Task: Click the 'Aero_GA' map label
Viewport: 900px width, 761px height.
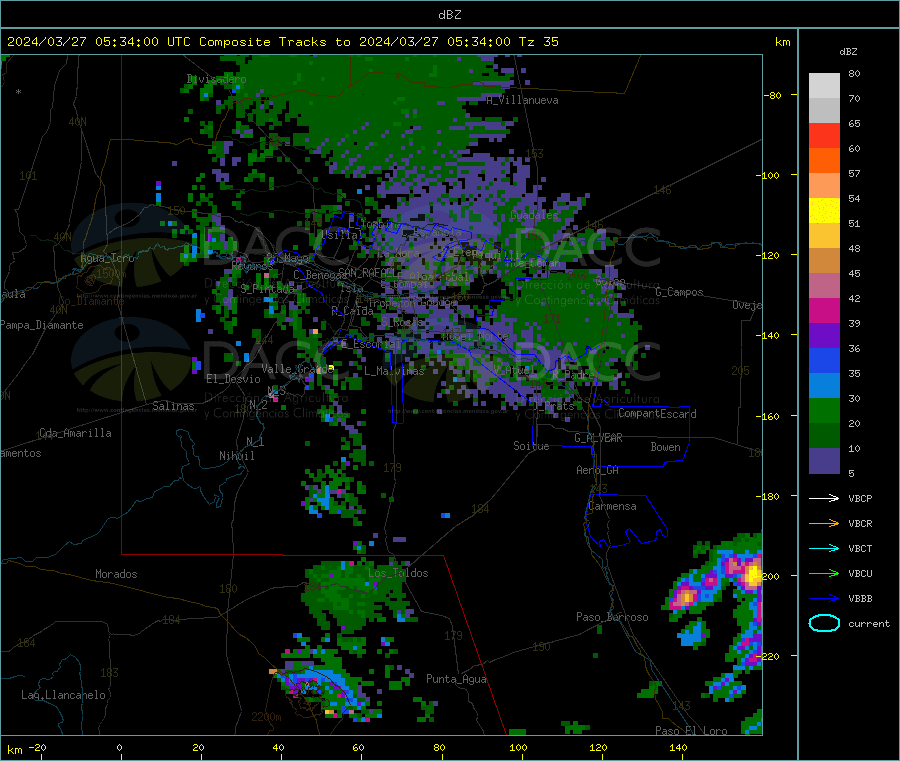Action: pyautogui.click(x=598, y=470)
